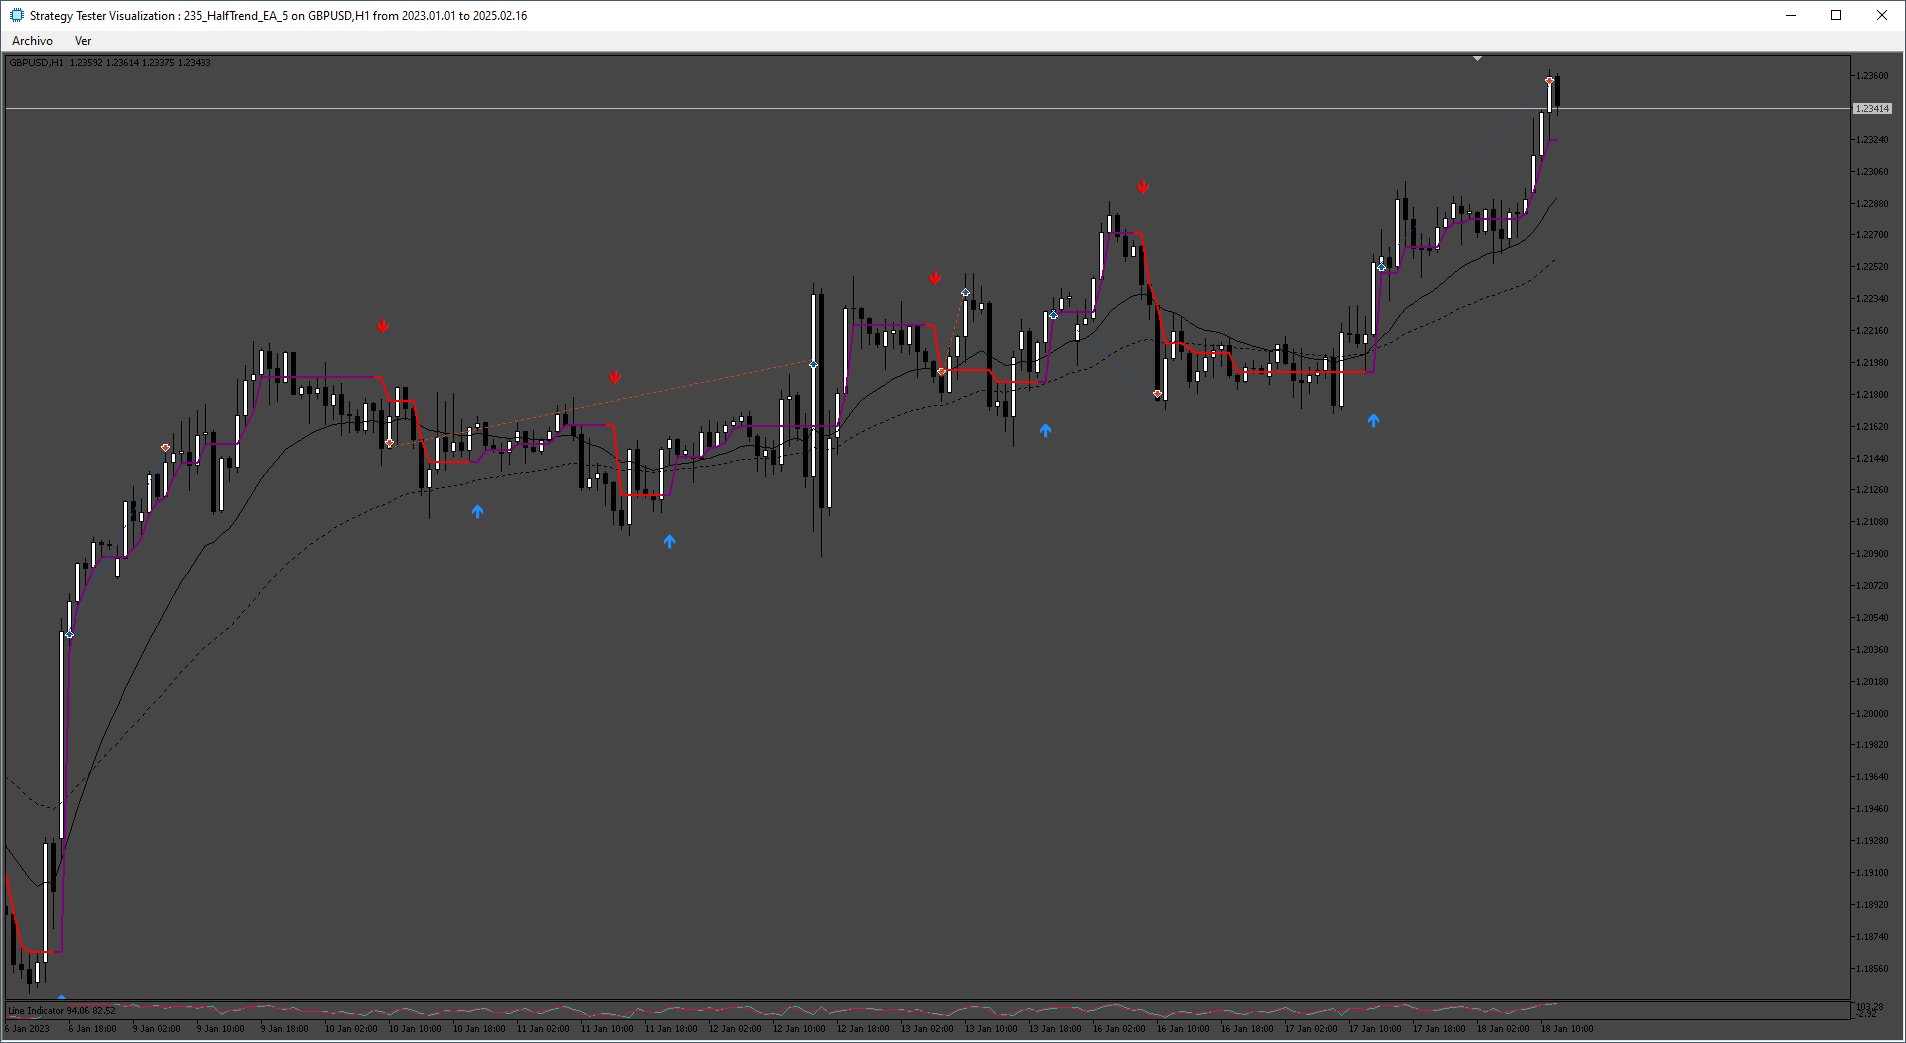Click the 1.23600 price scale label

(1873, 76)
